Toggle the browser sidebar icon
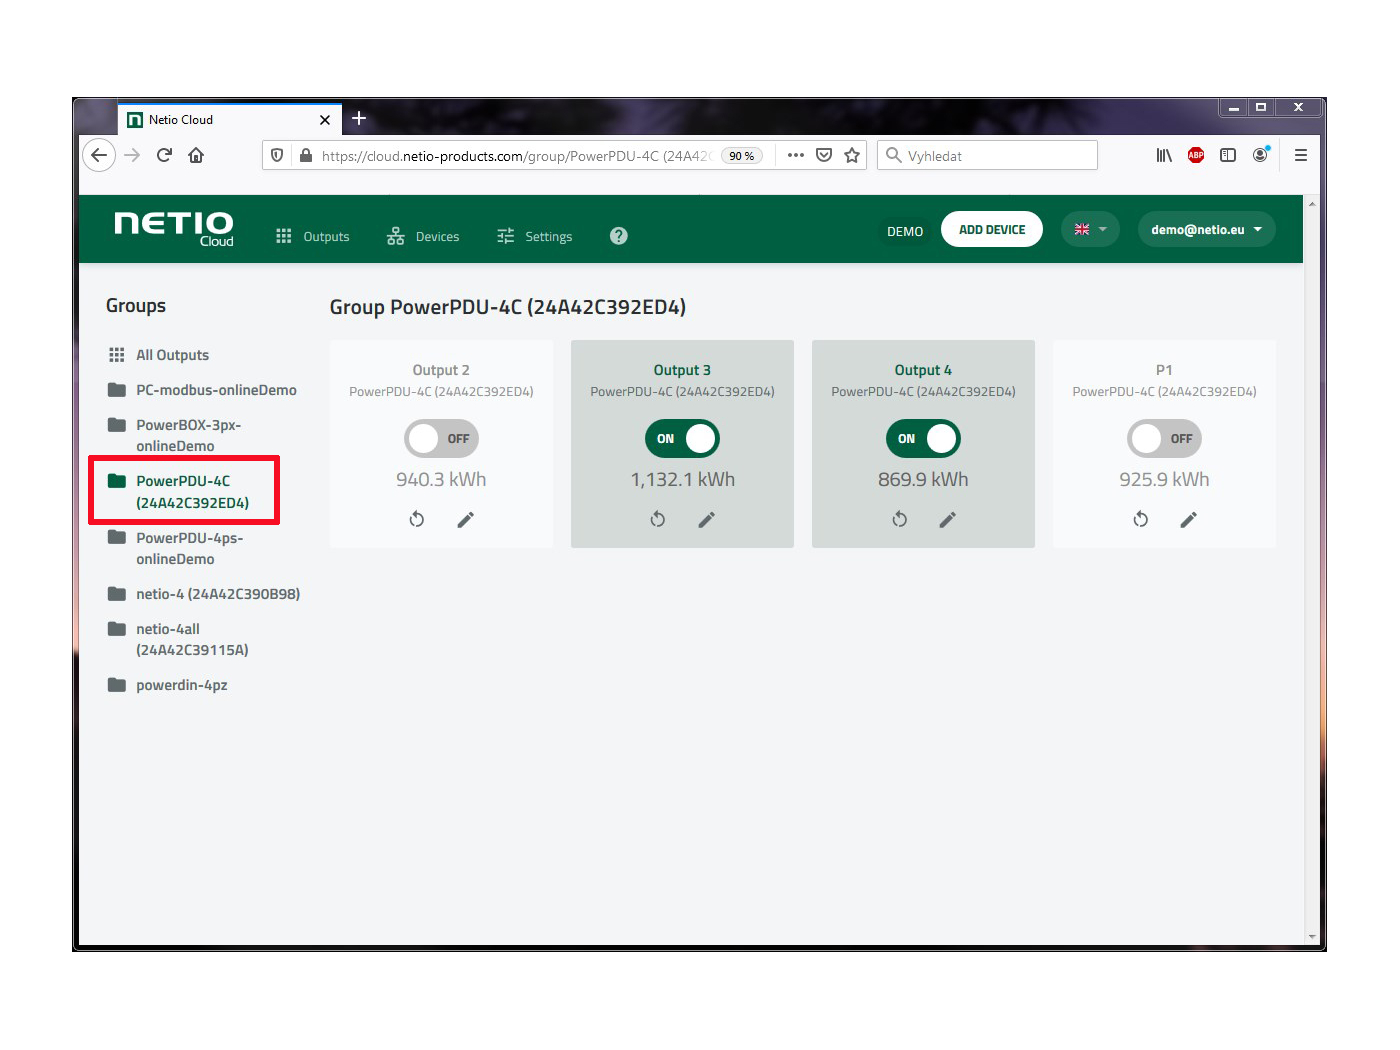The width and height of the screenshot is (1400, 1050). (x=1228, y=155)
